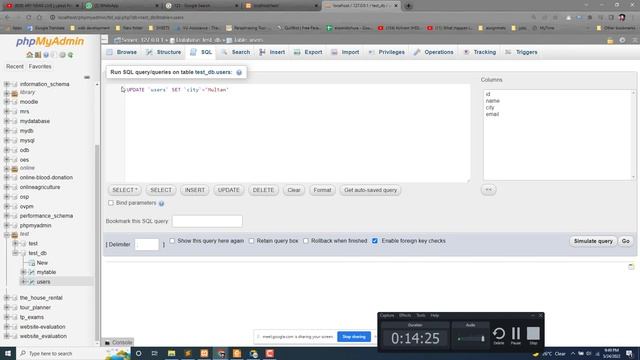
Task: Expand the tour_planner database
Action: click(x=7, y=307)
